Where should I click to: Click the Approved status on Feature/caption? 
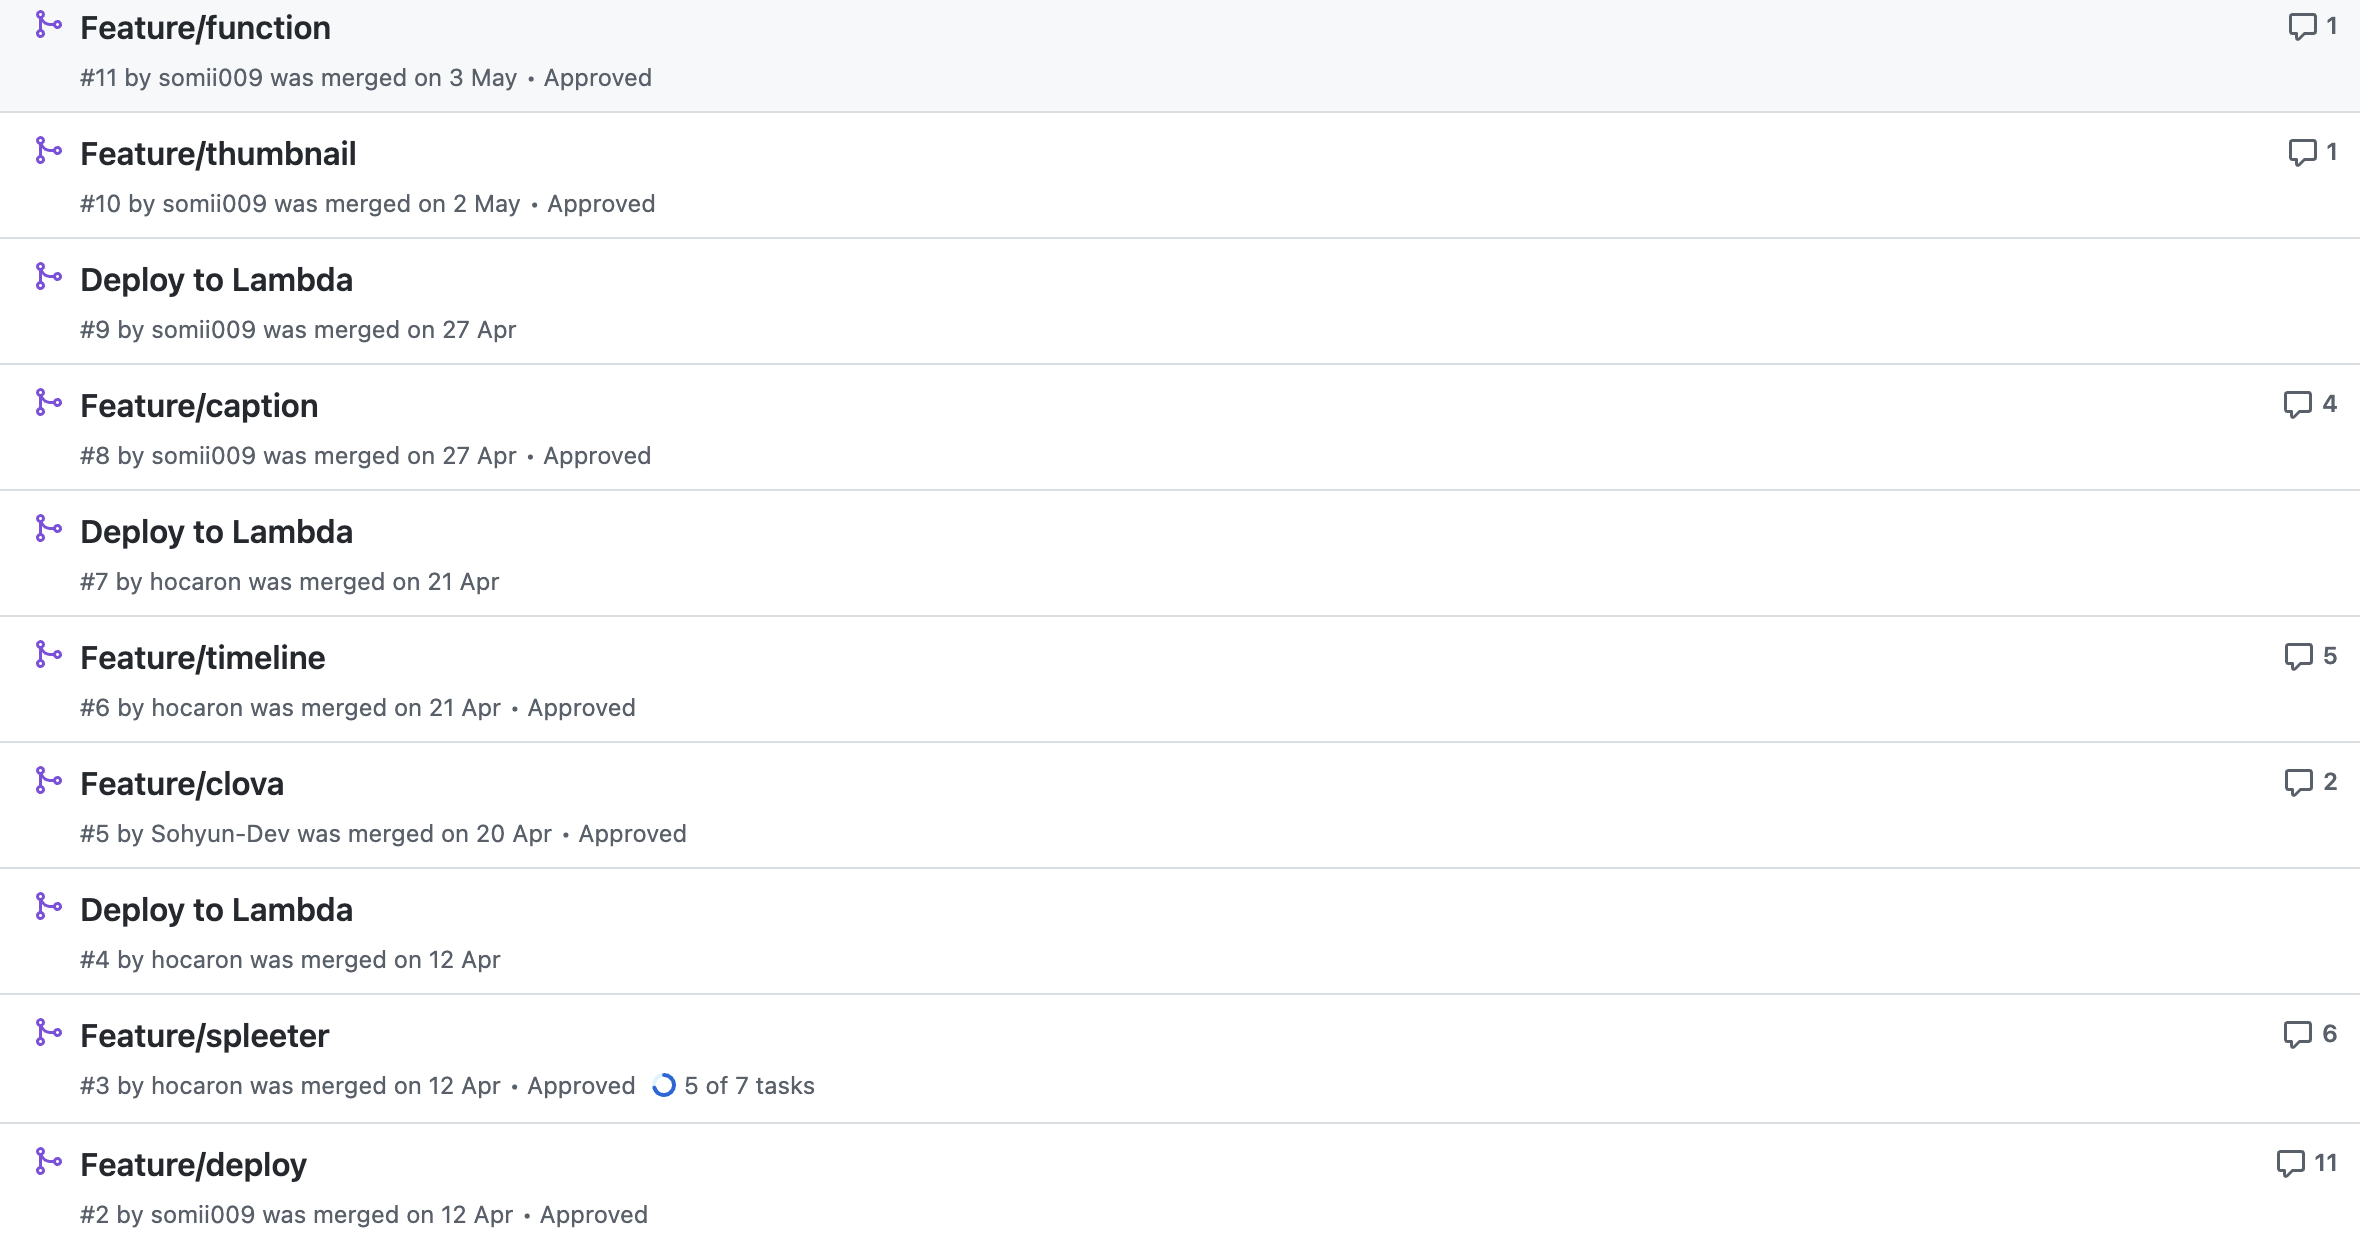pyautogui.click(x=597, y=456)
